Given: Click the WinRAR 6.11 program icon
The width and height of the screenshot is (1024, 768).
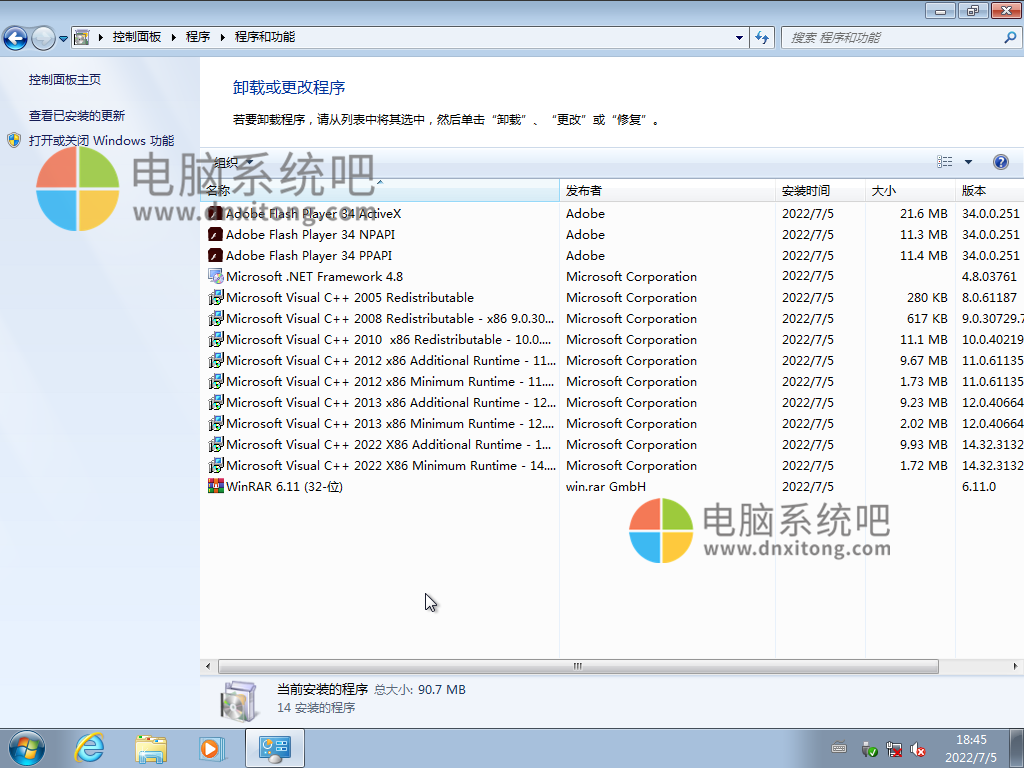Looking at the screenshot, I should pyautogui.click(x=215, y=487).
